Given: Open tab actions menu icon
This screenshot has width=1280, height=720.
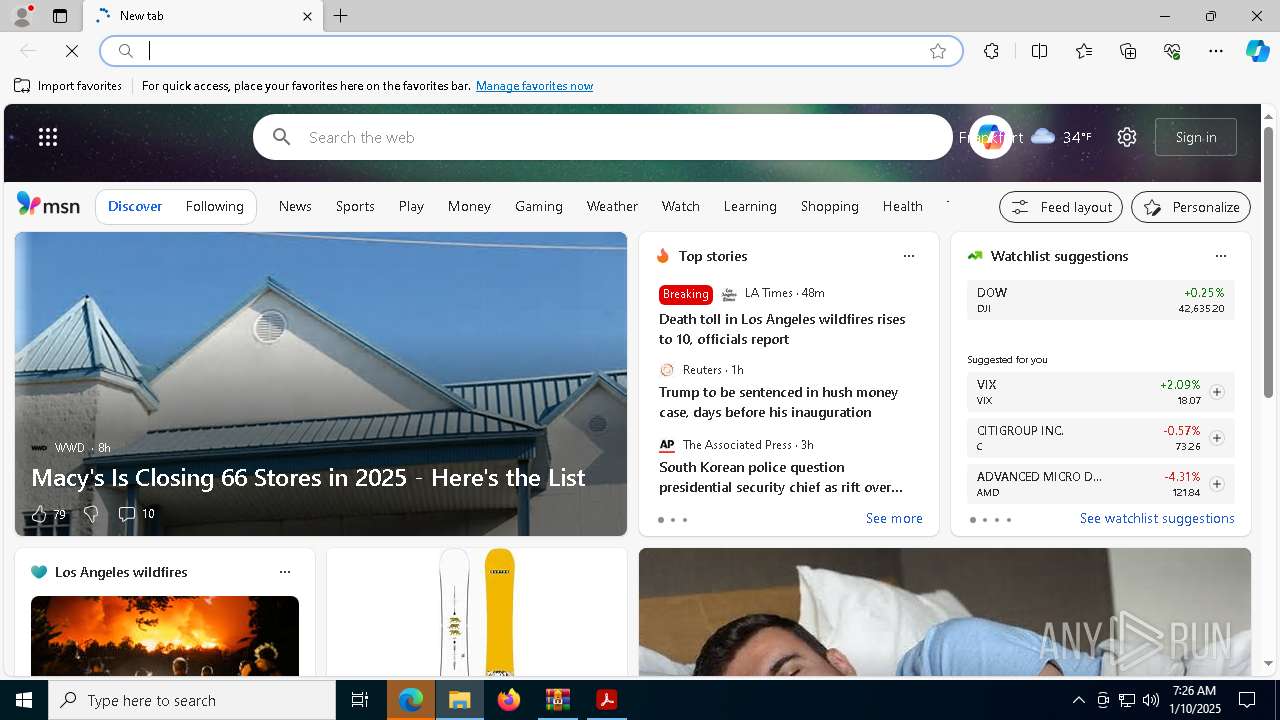Looking at the screenshot, I should click(60, 16).
